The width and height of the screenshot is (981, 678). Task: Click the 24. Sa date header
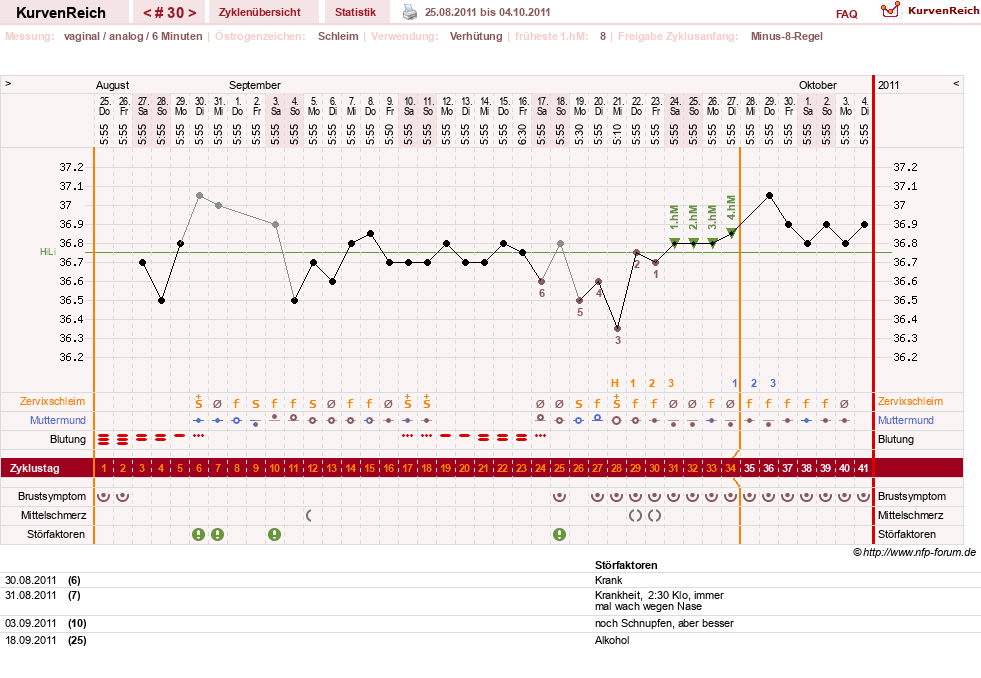[674, 106]
